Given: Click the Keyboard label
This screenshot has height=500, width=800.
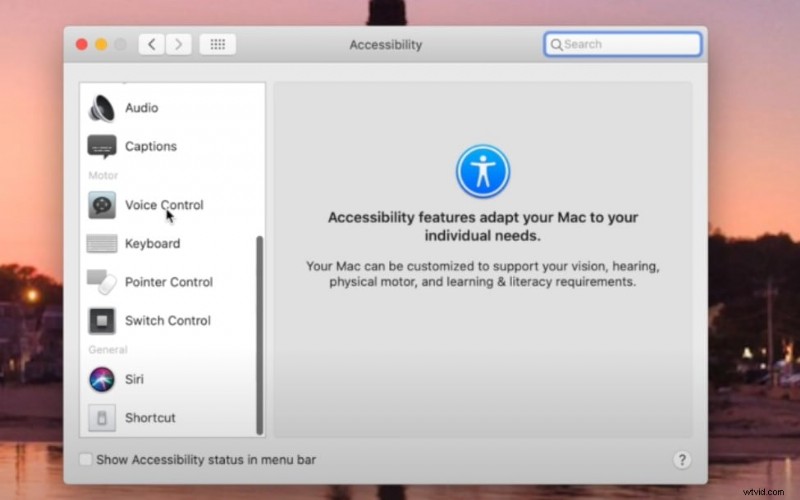Looking at the screenshot, I should coord(153,244).
